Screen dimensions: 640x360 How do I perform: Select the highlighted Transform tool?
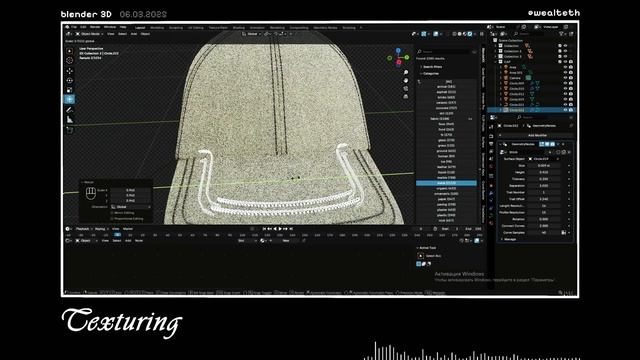69,99
